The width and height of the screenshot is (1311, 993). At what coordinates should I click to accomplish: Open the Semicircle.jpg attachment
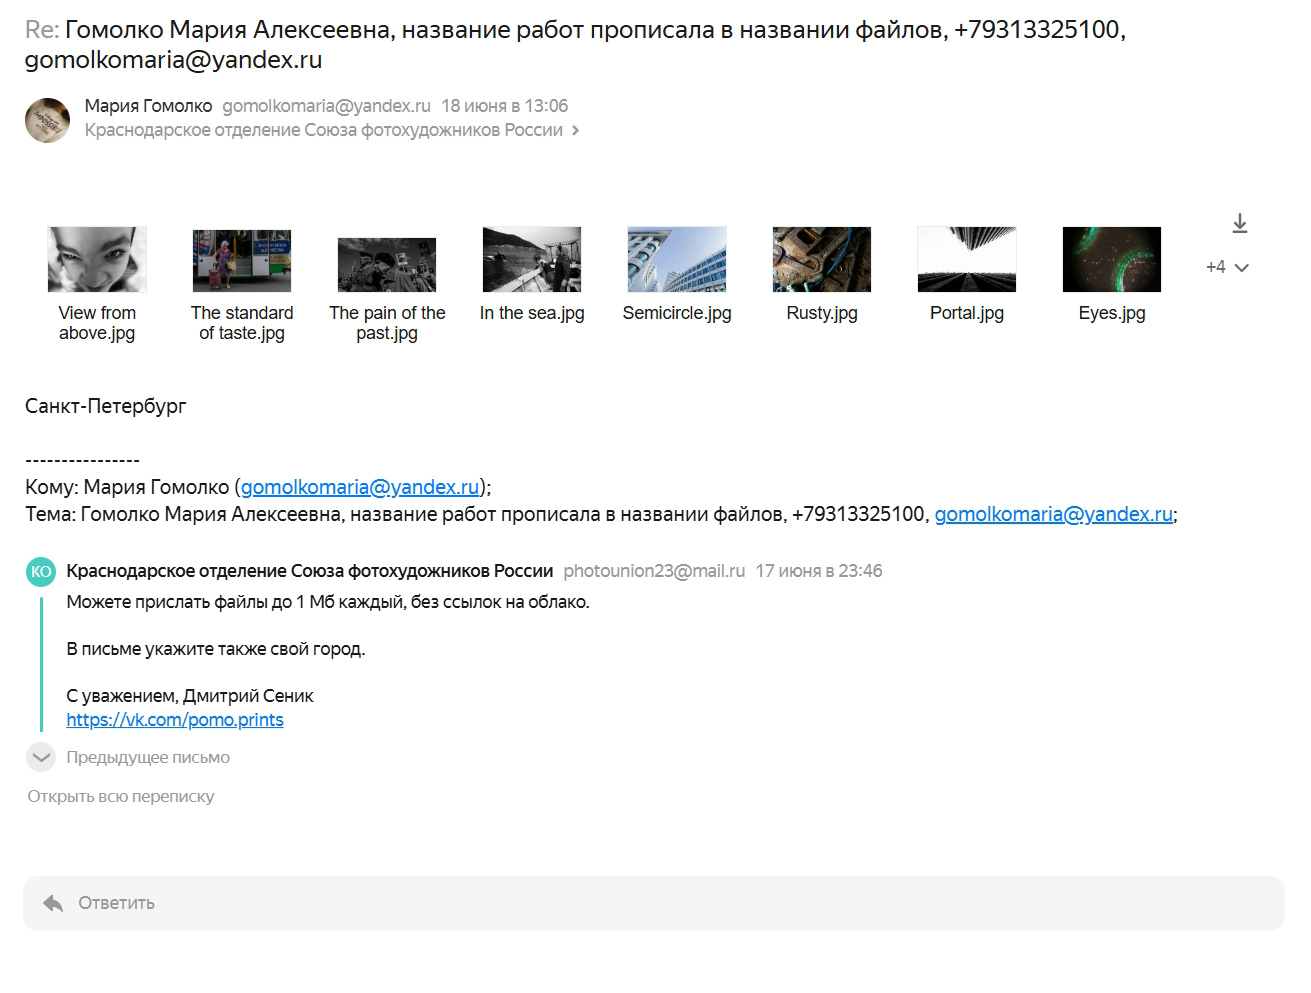677,260
